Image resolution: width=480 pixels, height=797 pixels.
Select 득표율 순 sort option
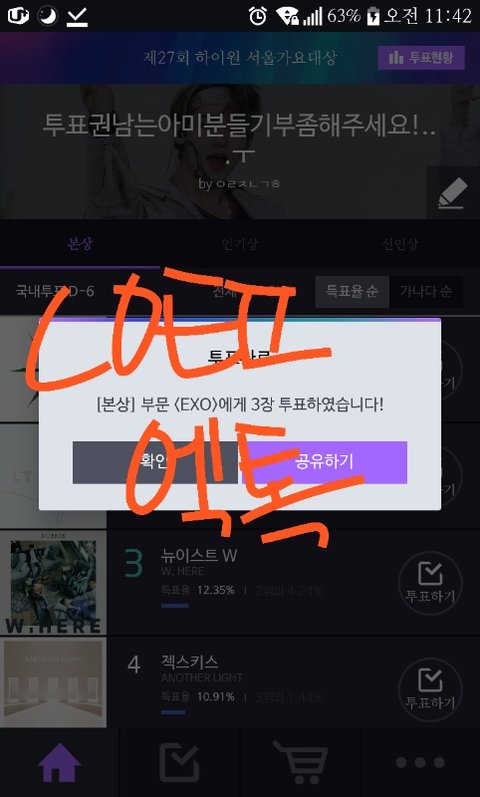pos(352,292)
